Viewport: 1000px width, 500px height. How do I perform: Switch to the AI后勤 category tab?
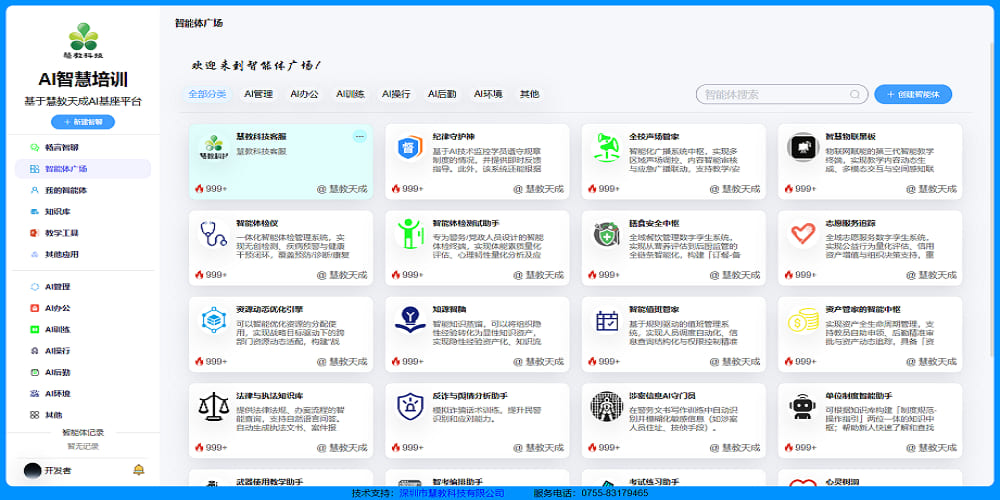[x=442, y=94]
